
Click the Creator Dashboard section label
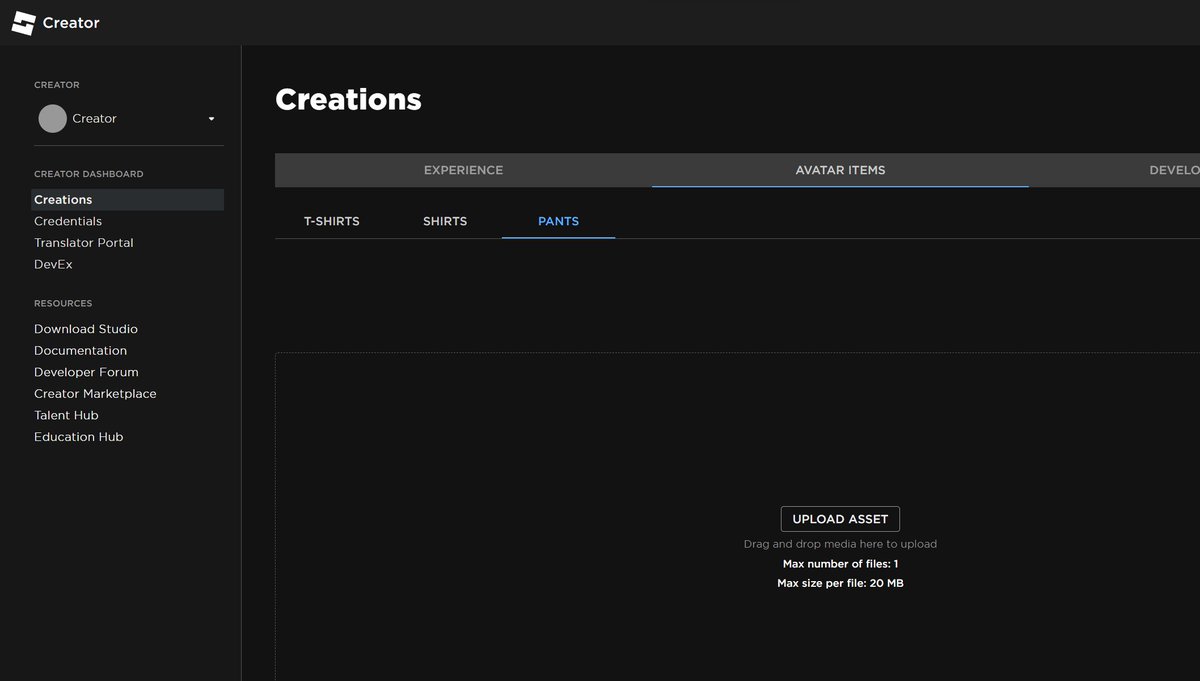coord(89,174)
